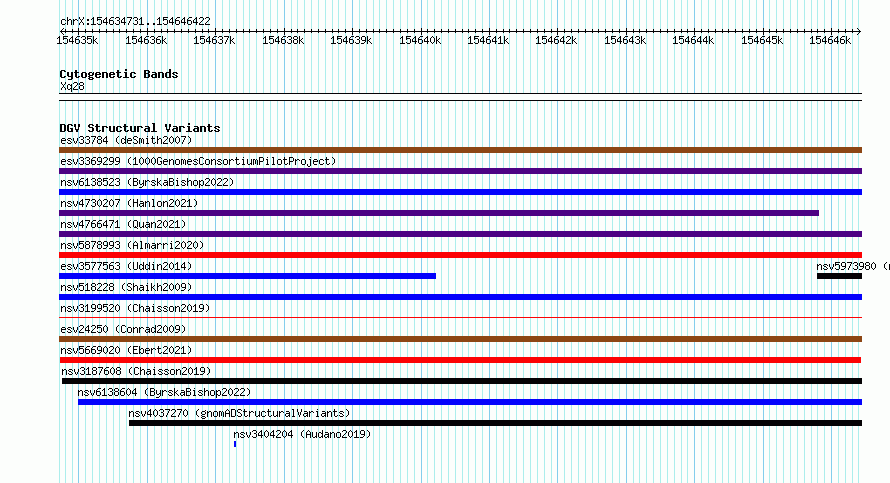Select the Xq28 band label
Viewport: 890px width, 483px height.
(72, 86)
